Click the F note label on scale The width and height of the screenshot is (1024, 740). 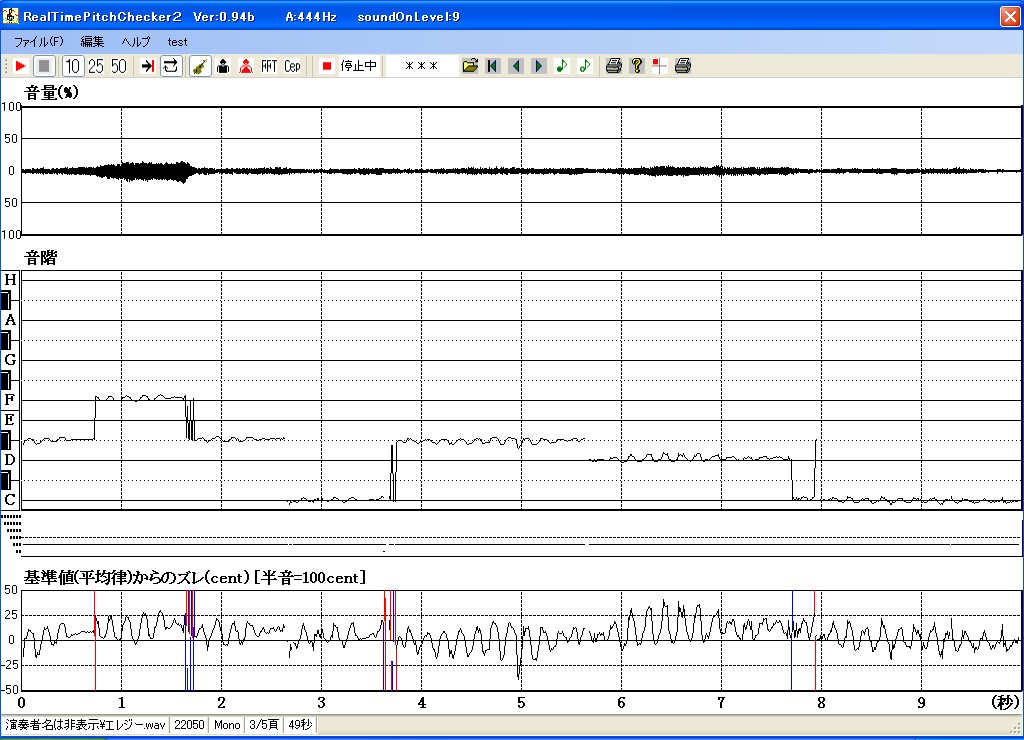coord(10,400)
